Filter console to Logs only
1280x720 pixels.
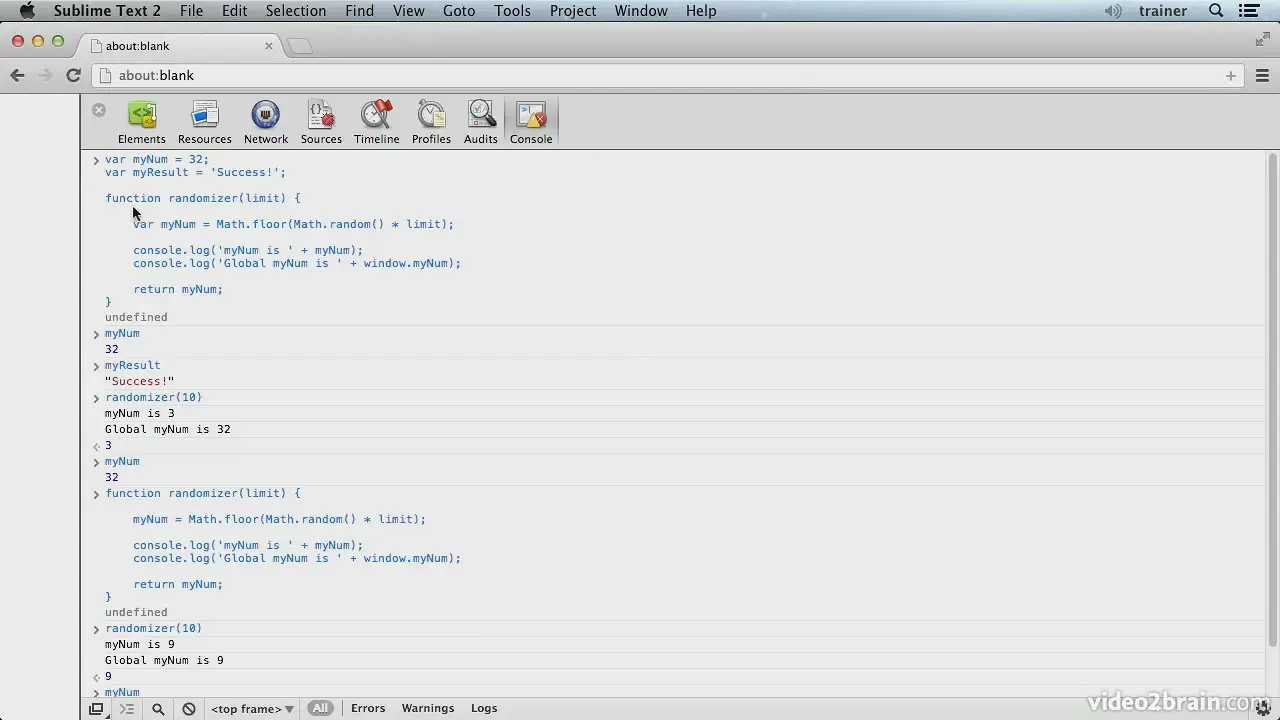(484, 708)
